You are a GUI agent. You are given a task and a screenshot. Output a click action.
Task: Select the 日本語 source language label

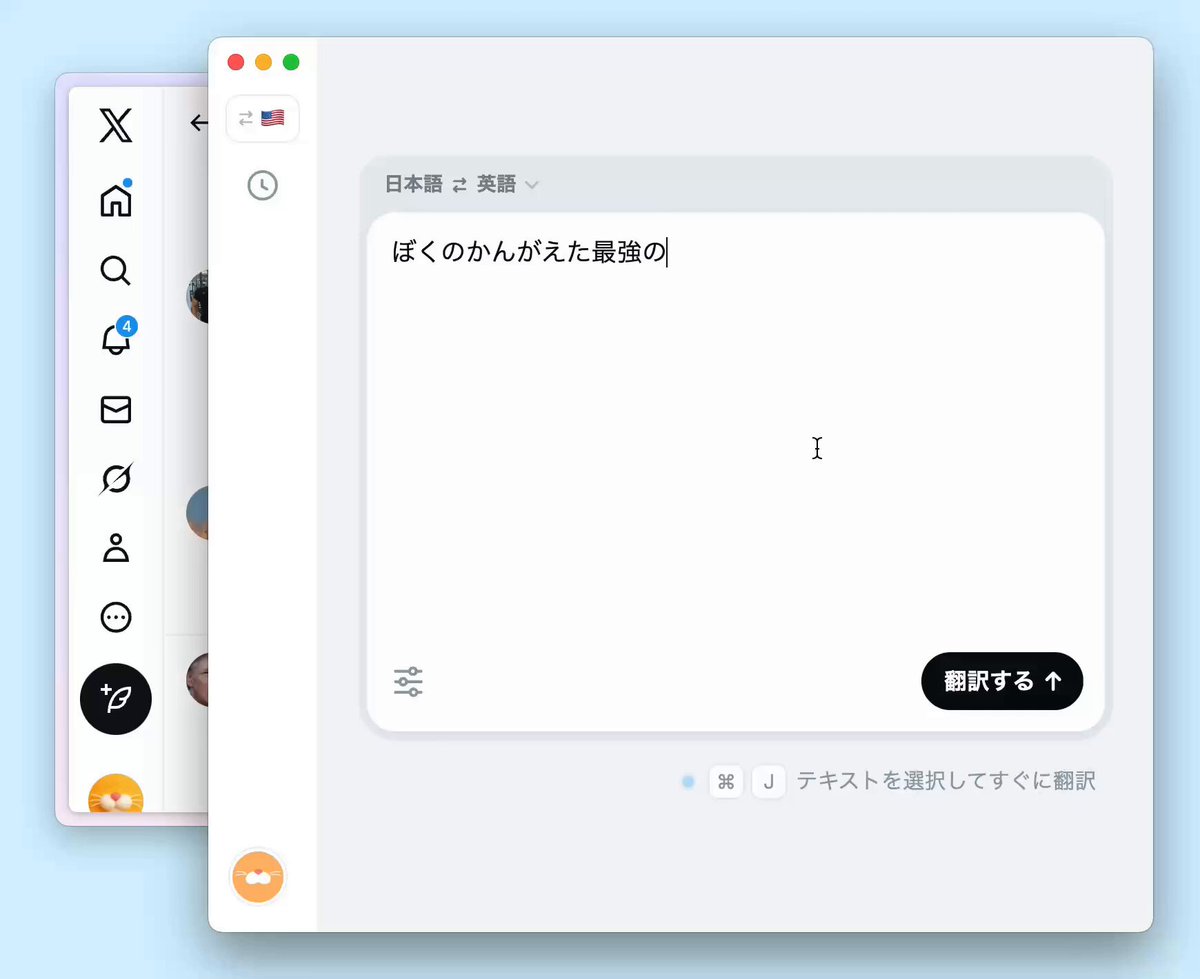click(x=413, y=184)
